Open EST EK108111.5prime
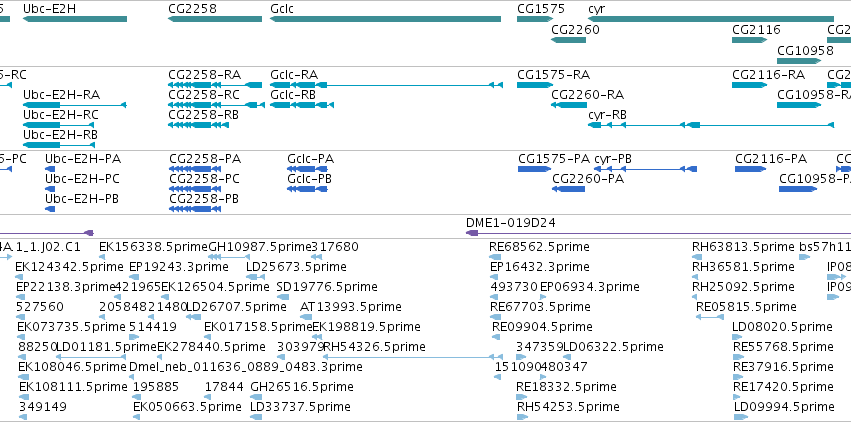The width and height of the screenshot is (851, 422). tap(23, 397)
